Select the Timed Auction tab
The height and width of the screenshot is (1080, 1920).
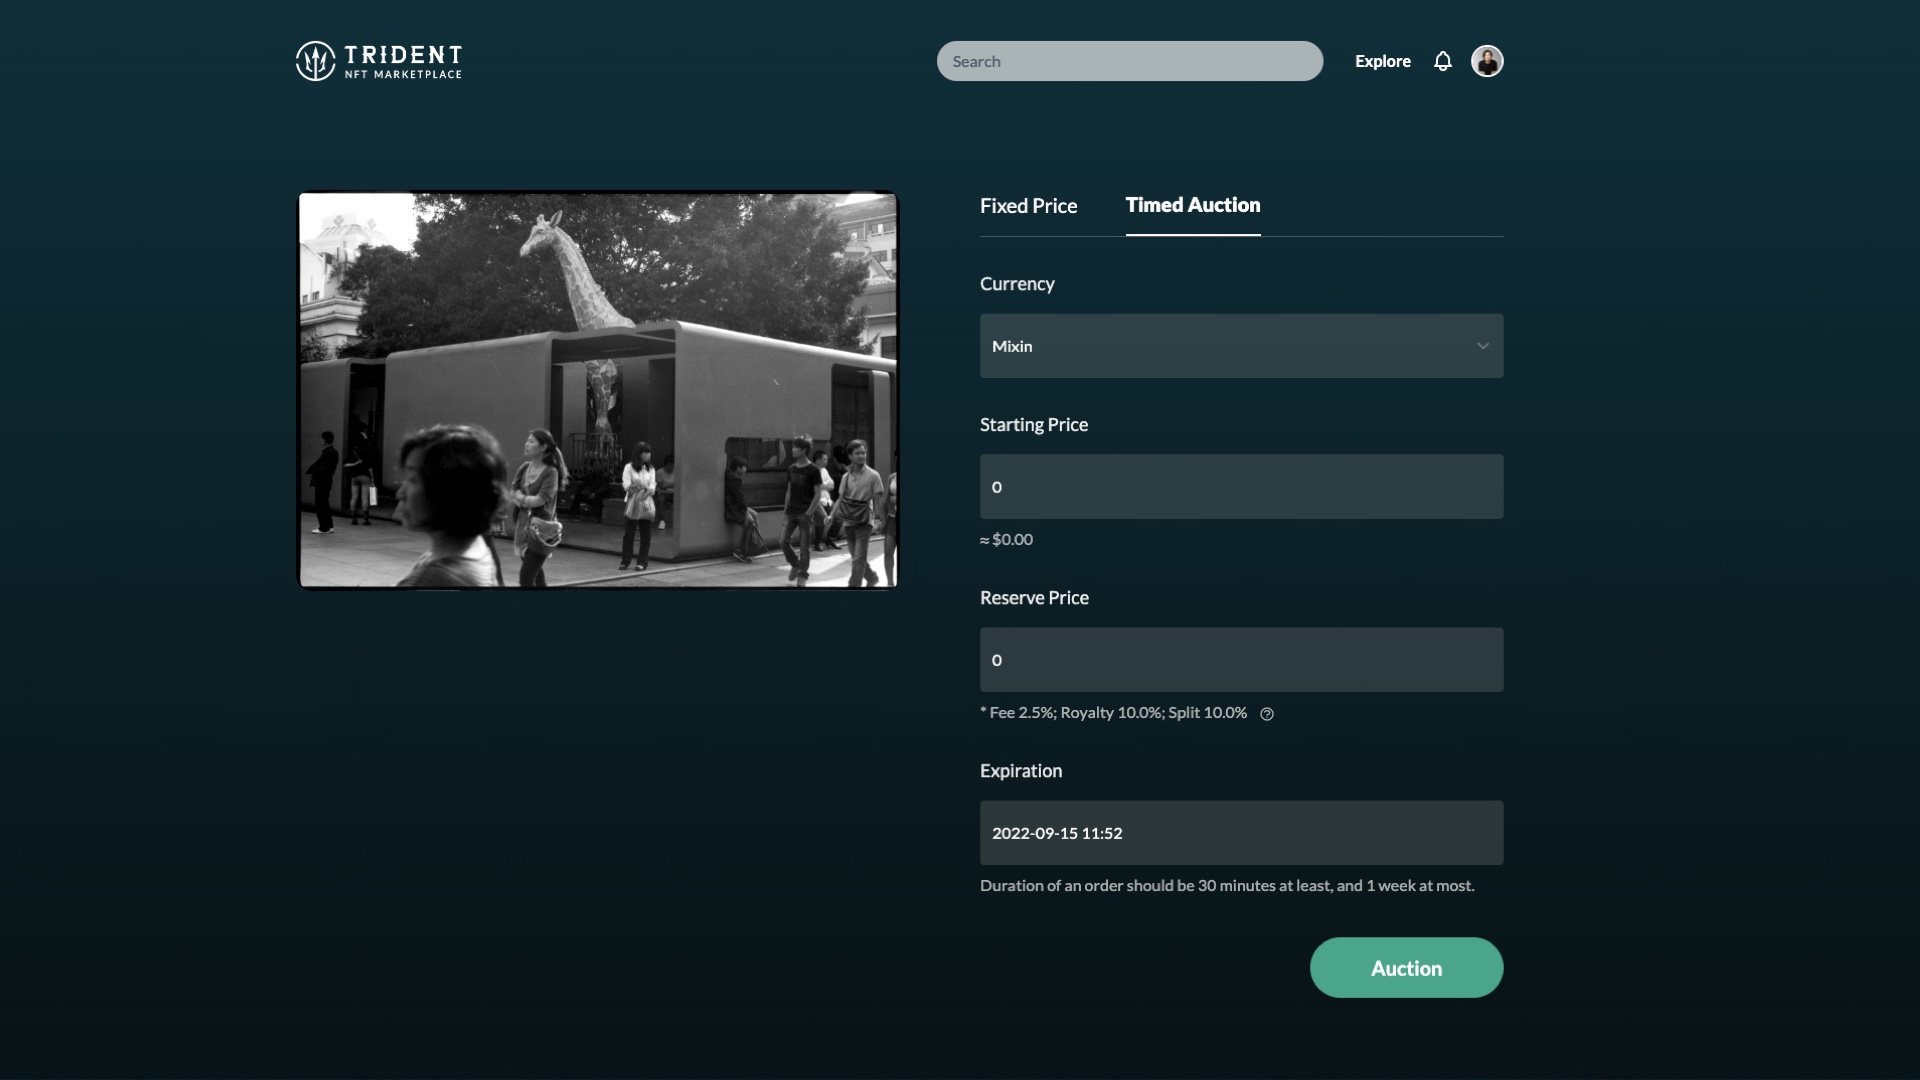(1192, 205)
